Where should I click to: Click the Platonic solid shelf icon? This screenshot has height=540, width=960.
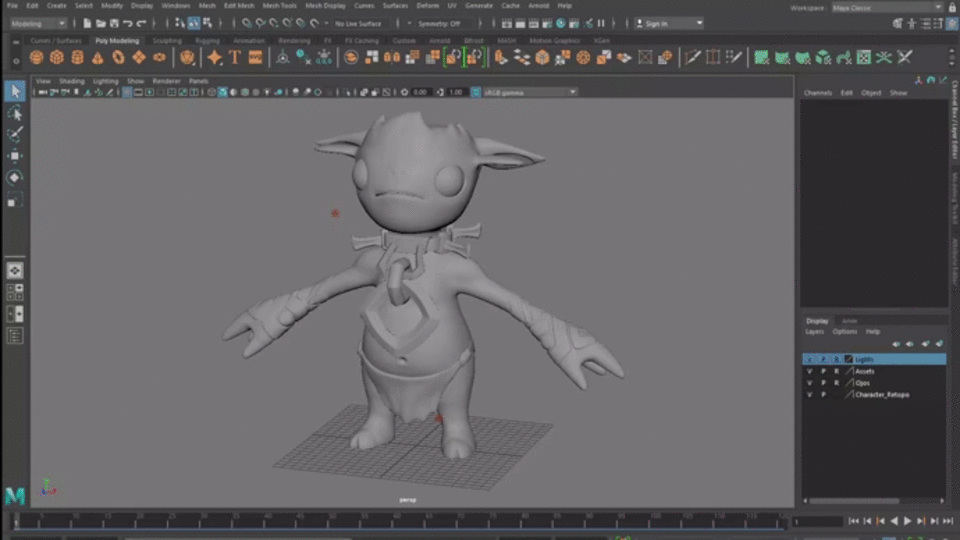click(187, 58)
